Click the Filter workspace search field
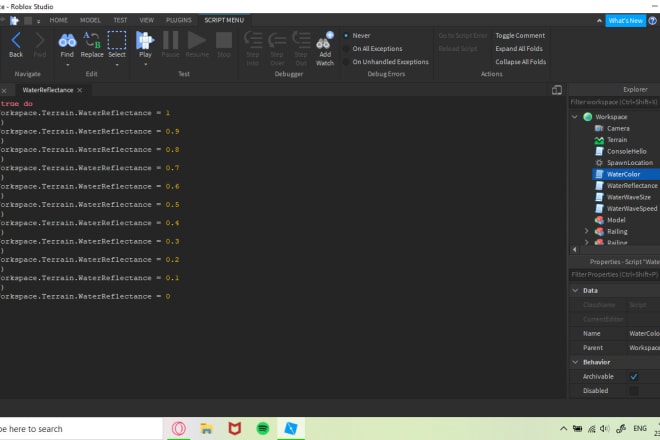This screenshot has height=440, width=660. point(614,102)
